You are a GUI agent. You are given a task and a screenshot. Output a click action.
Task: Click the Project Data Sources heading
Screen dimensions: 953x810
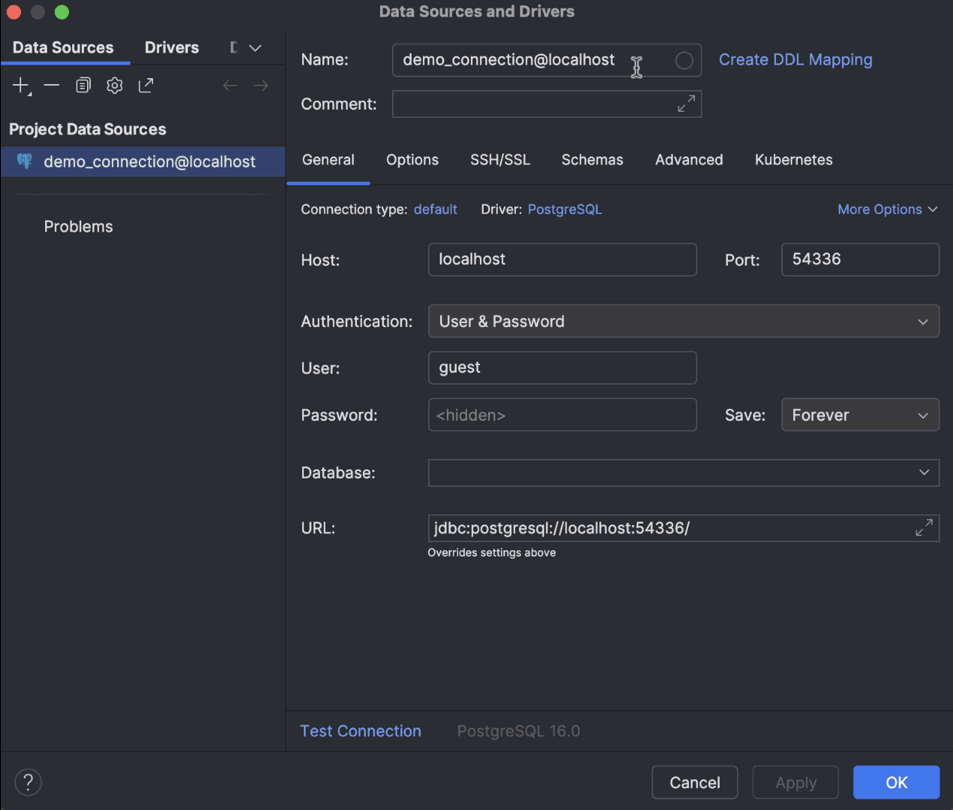click(88, 129)
